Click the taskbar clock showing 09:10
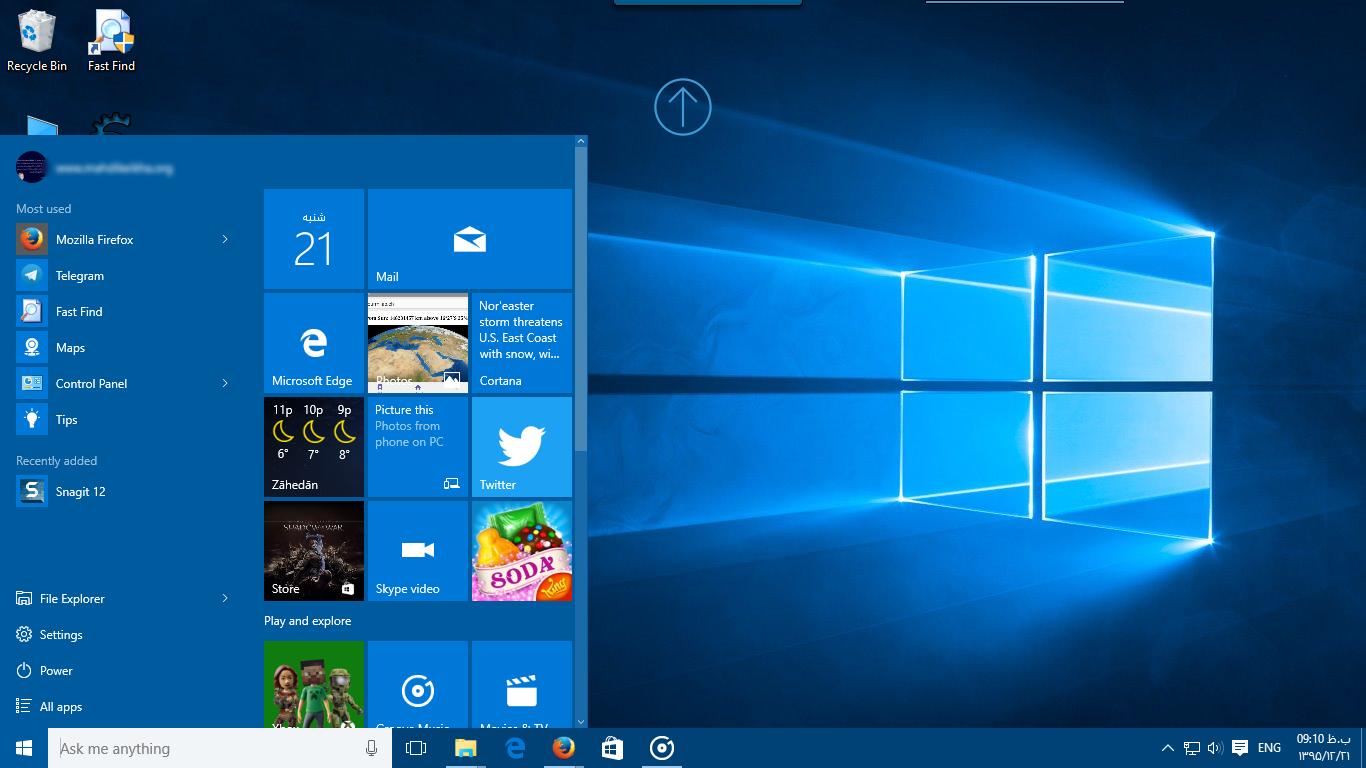The image size is (1366, 768). click(1324, 748)
